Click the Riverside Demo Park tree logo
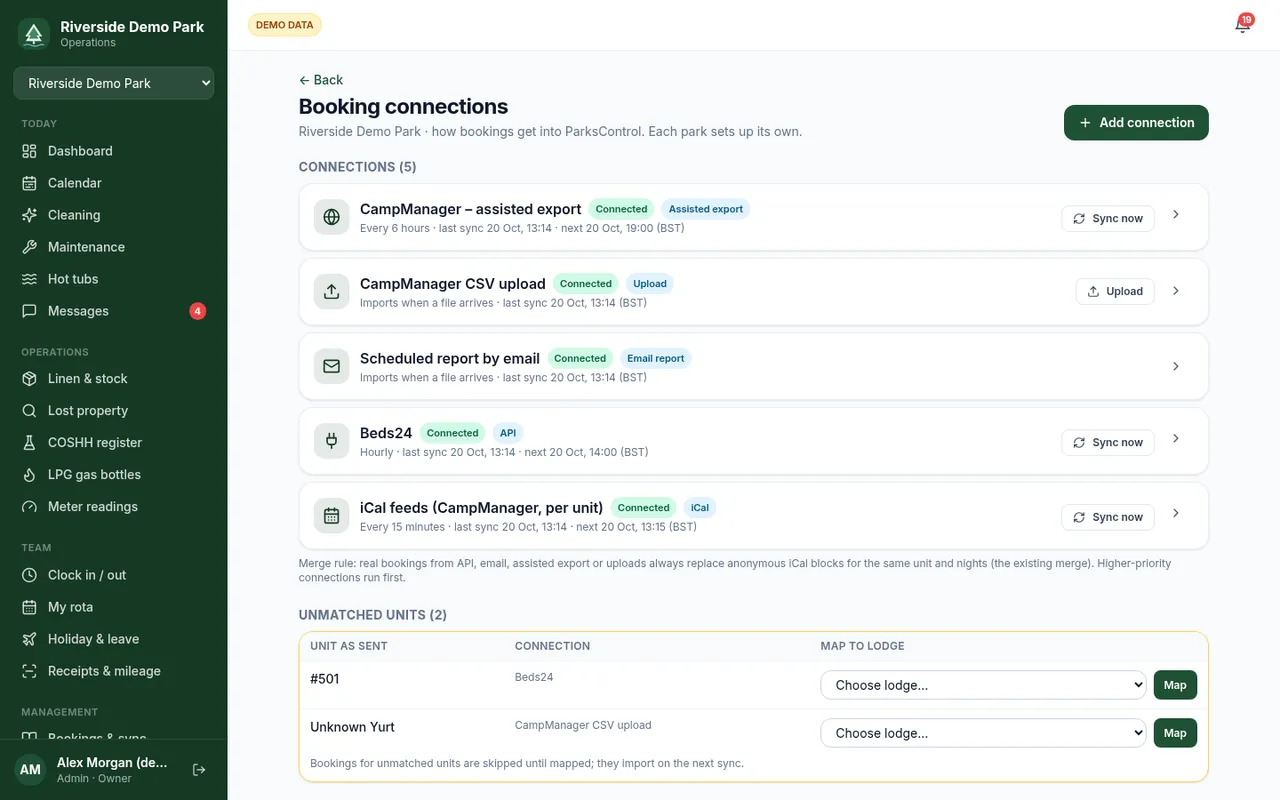 [34, 34]
